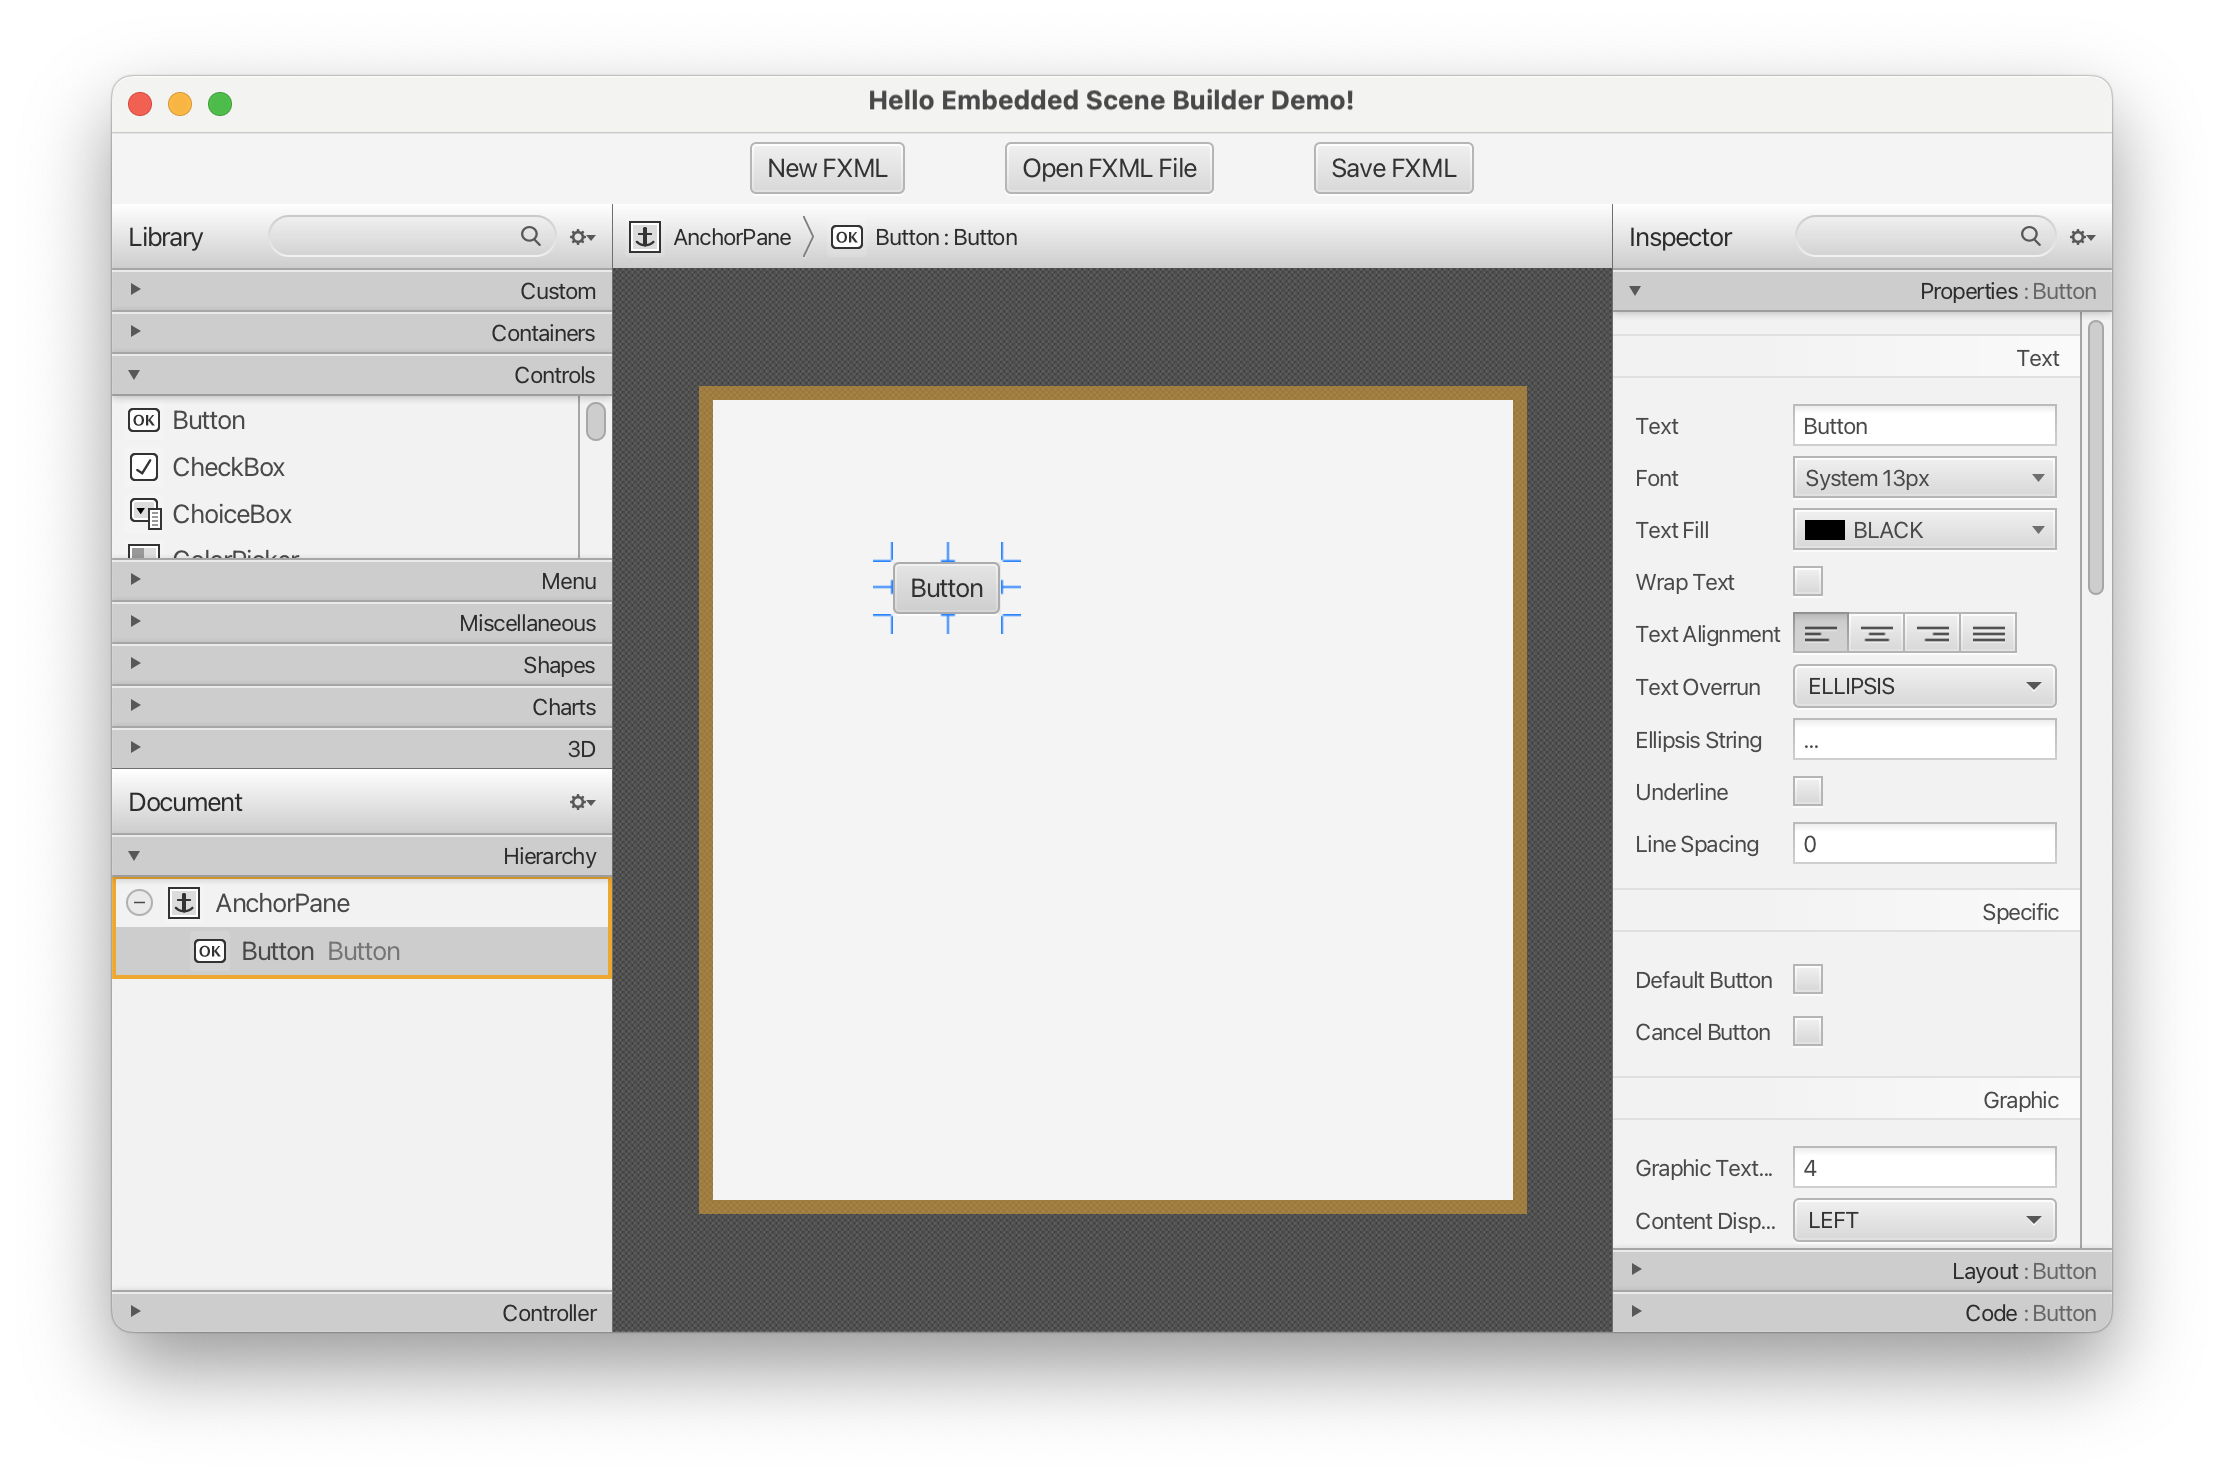
Task: Enable the Cancel Button checkbox
Action: [1805, 1029]
